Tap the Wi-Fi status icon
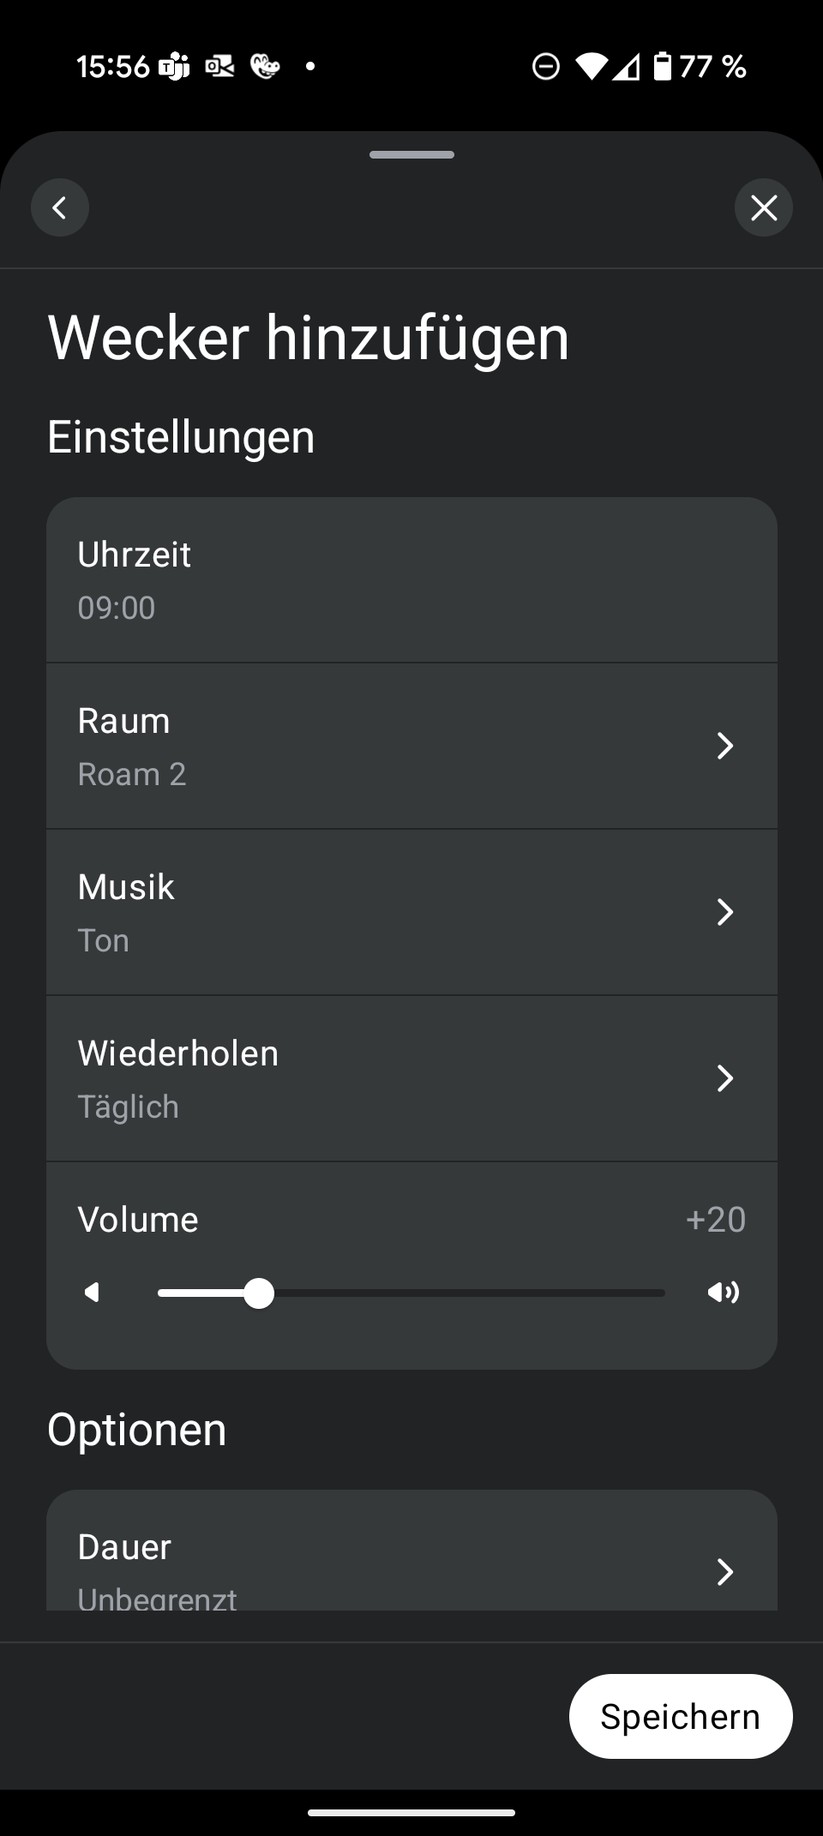 (591, 67)
